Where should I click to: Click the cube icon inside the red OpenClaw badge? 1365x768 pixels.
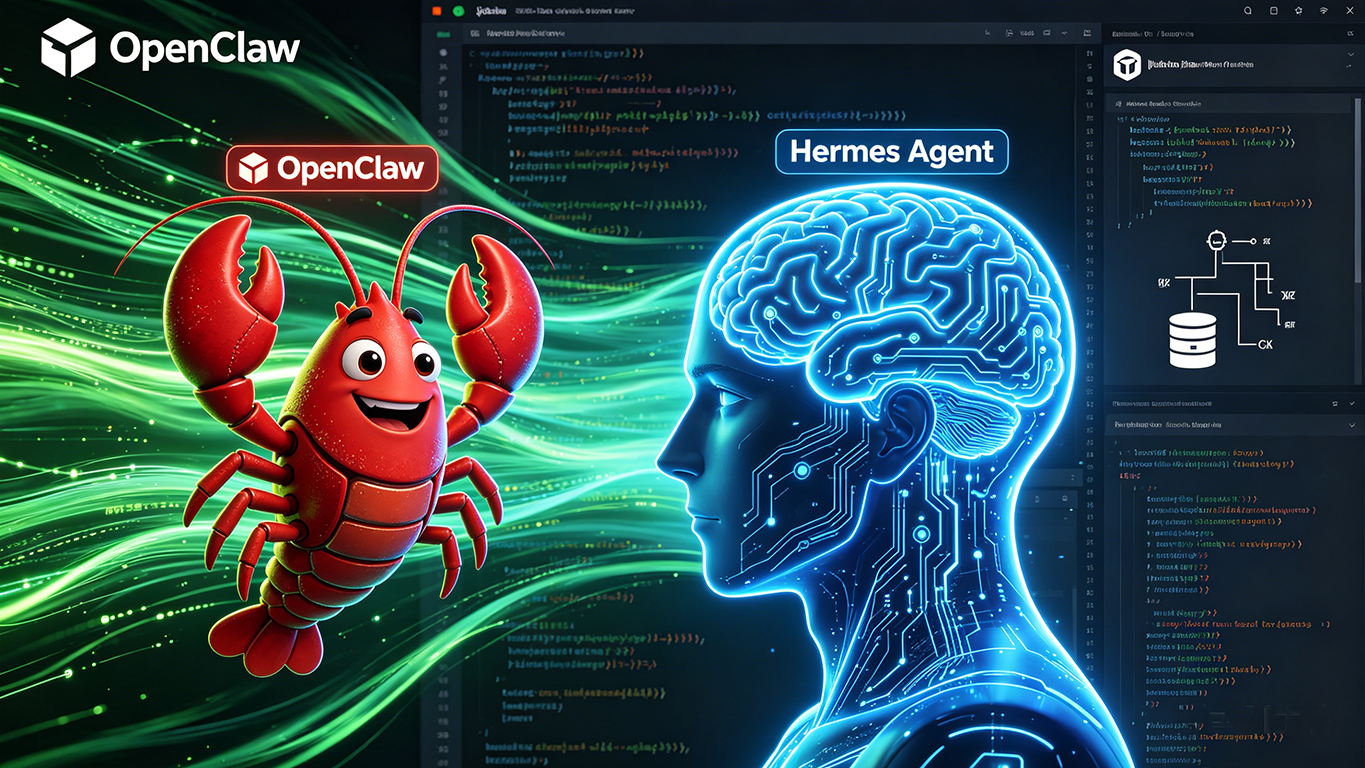tap(253, 169)
